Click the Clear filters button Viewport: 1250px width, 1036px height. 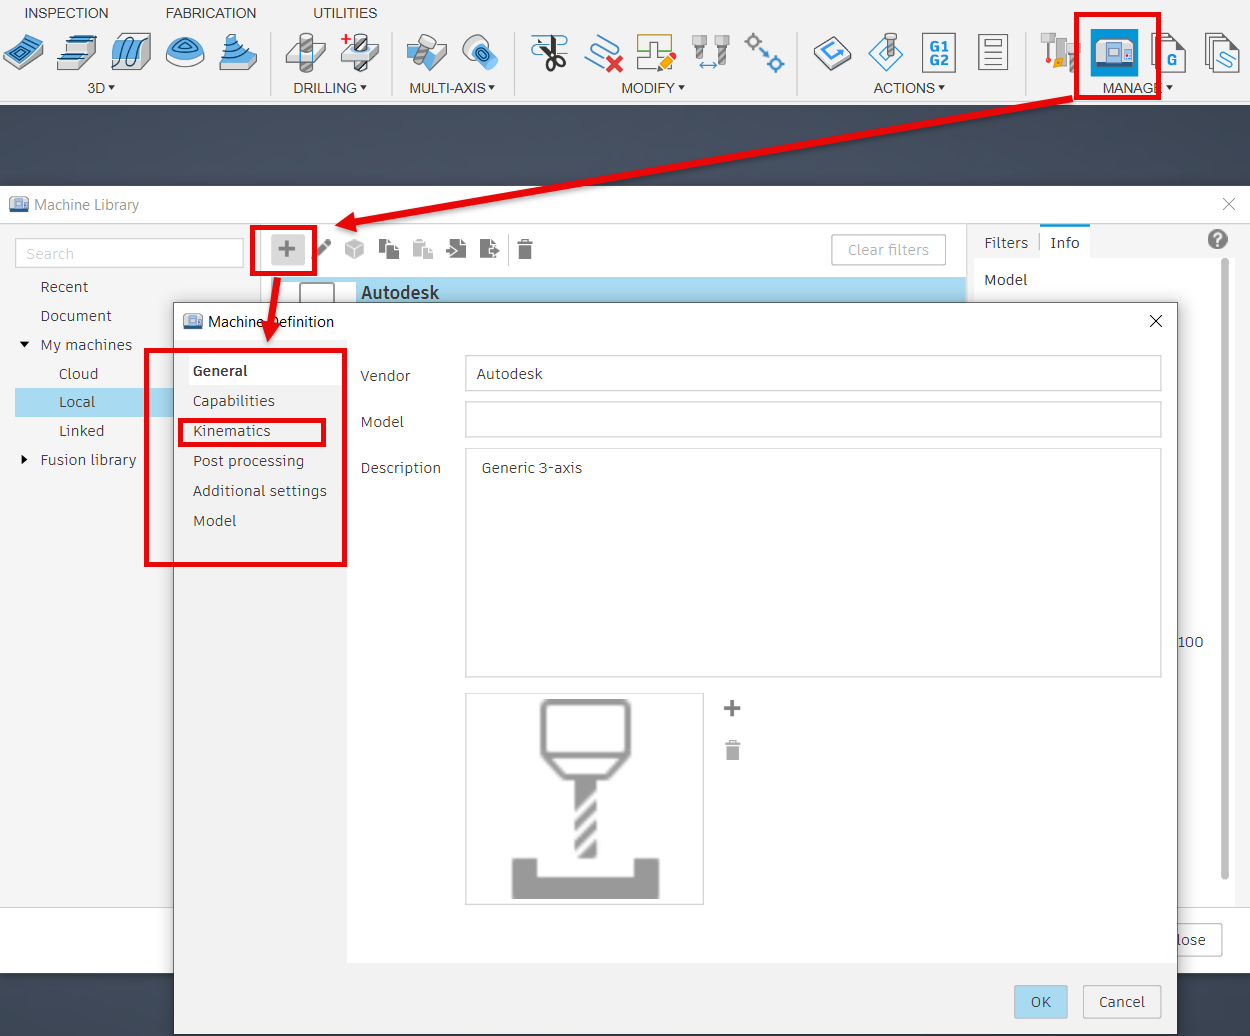pos(888,249)
